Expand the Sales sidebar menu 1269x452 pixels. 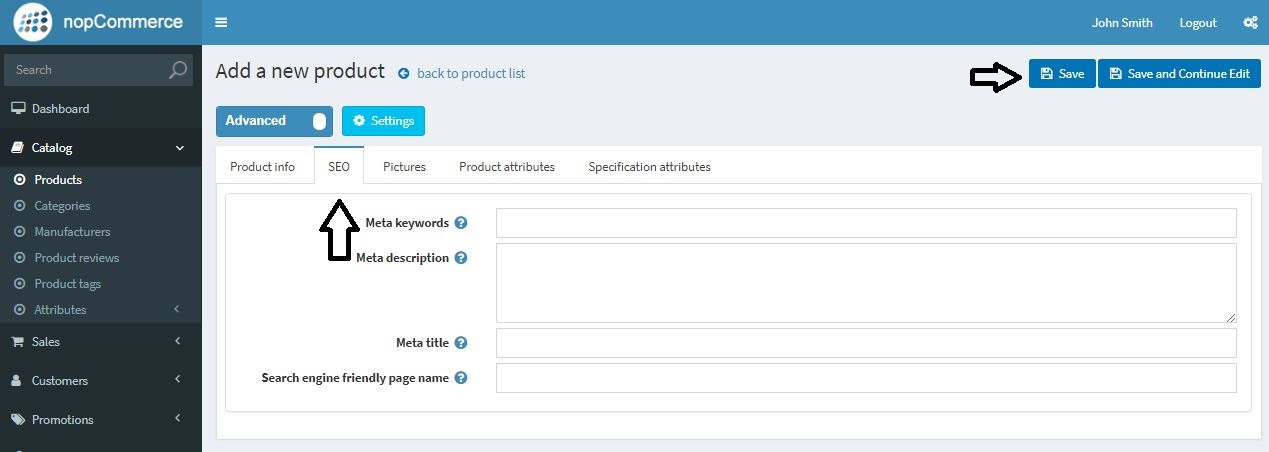(x=100, y=342)
